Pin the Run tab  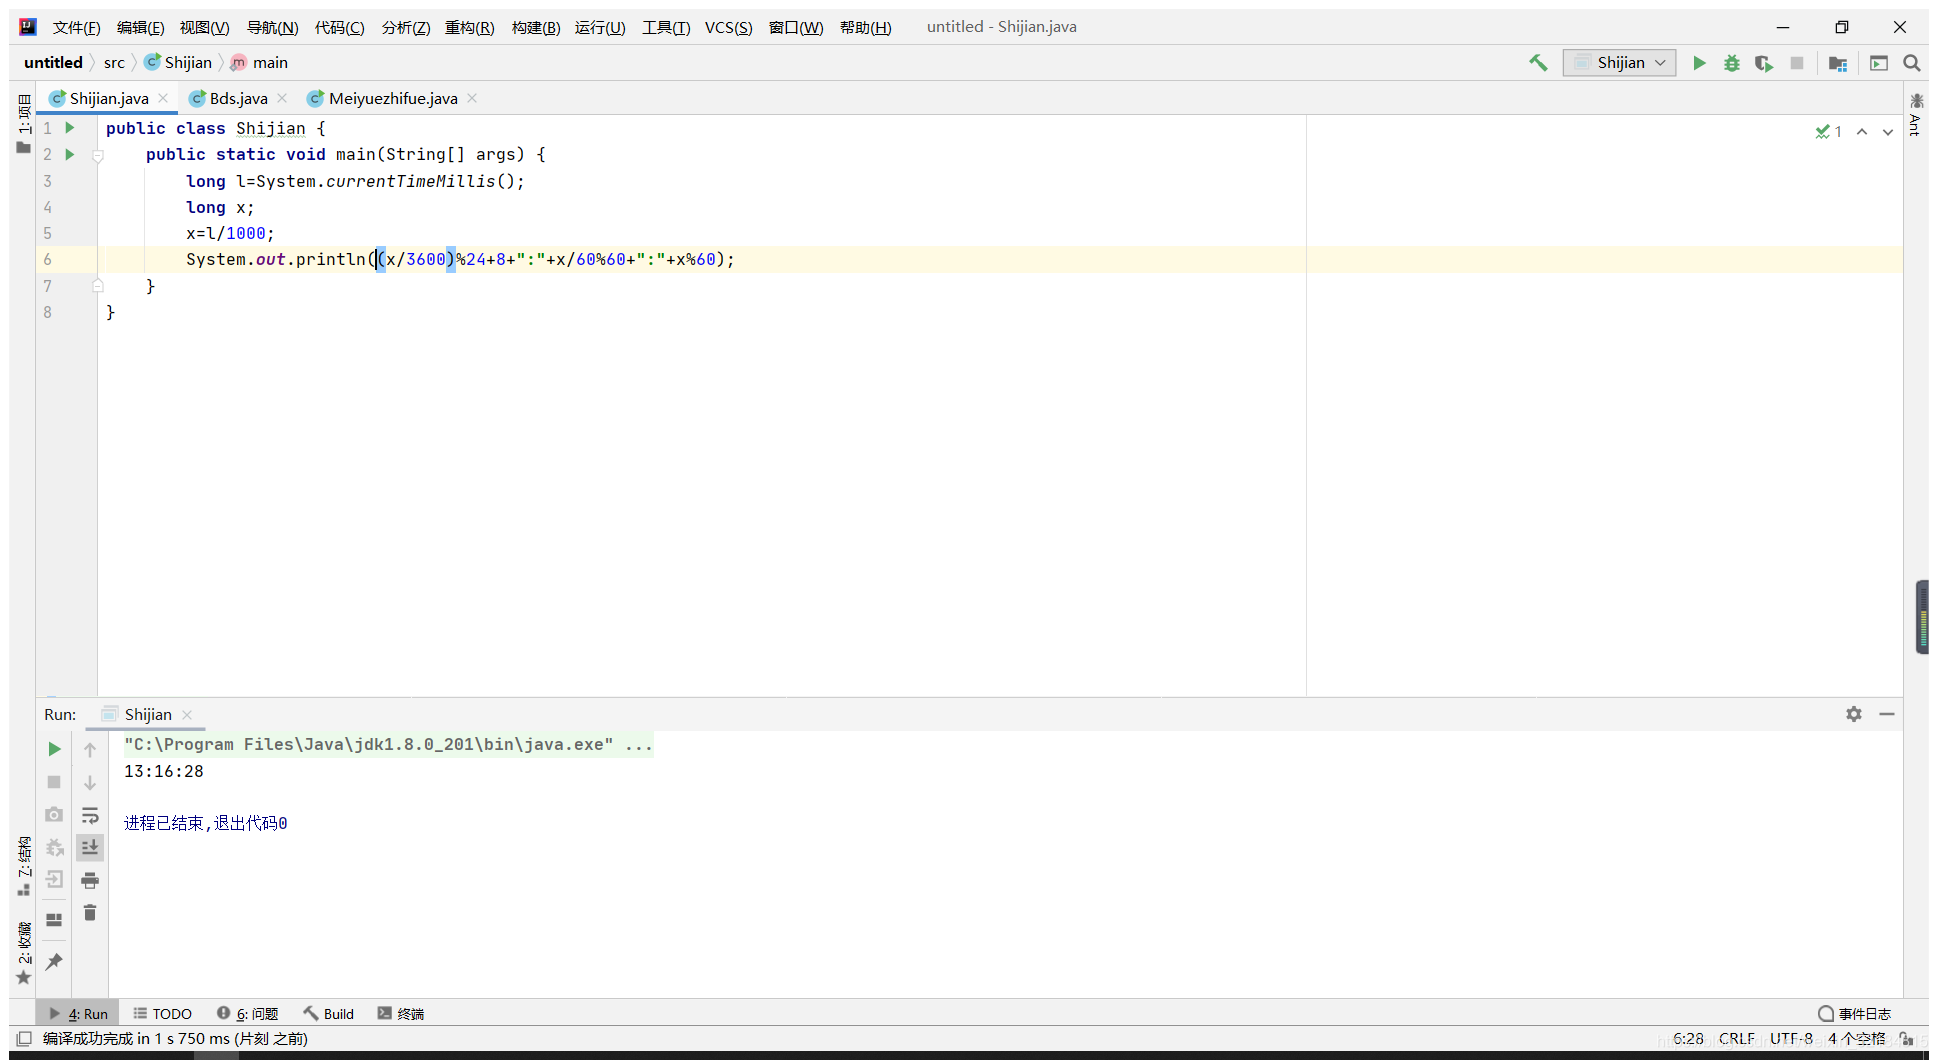(x=54, y=961)
